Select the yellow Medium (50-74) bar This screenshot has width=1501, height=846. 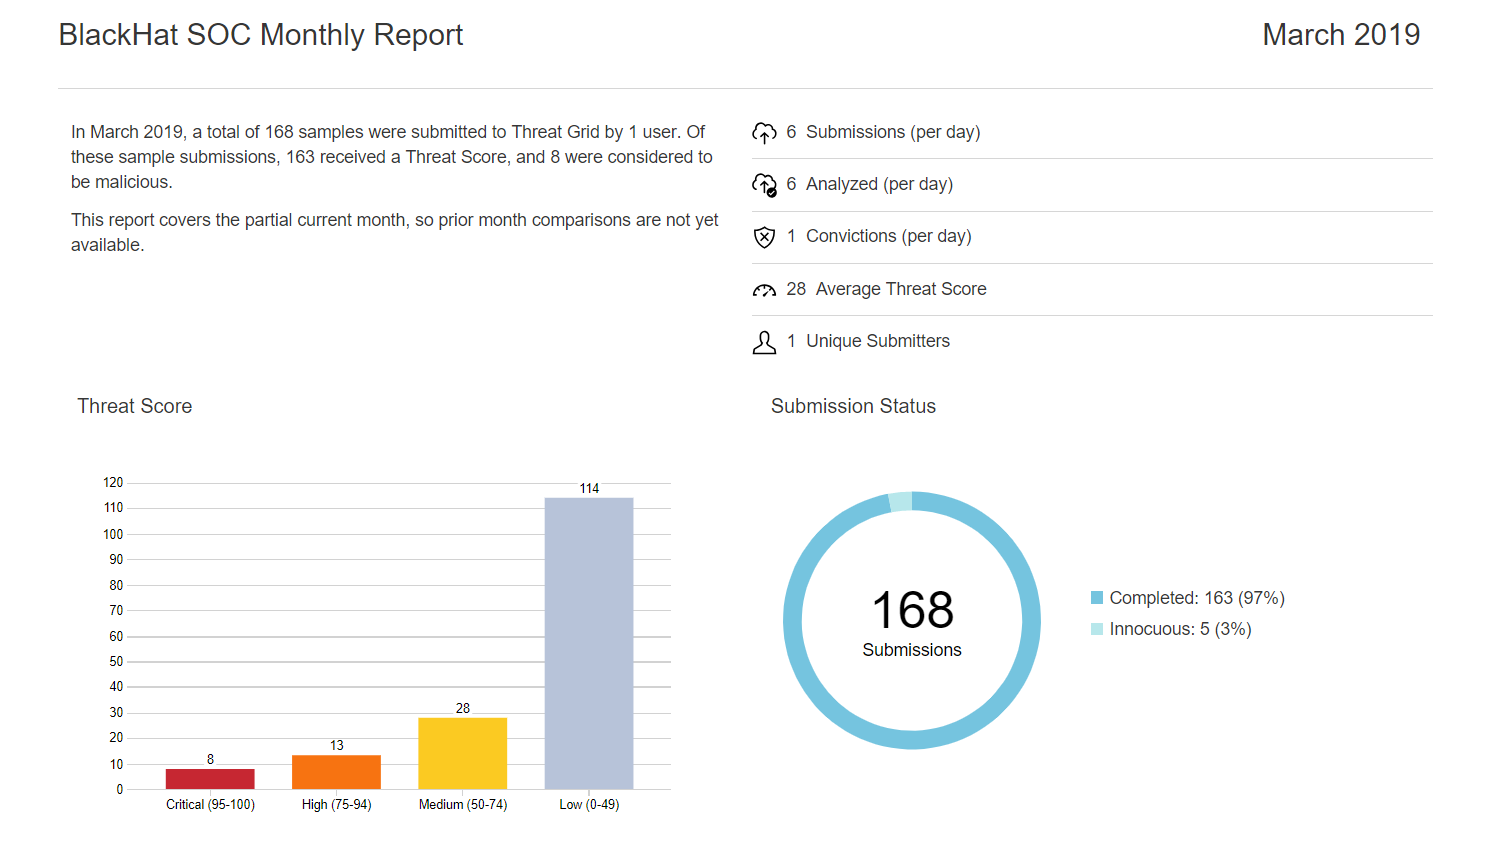point(462,753)
